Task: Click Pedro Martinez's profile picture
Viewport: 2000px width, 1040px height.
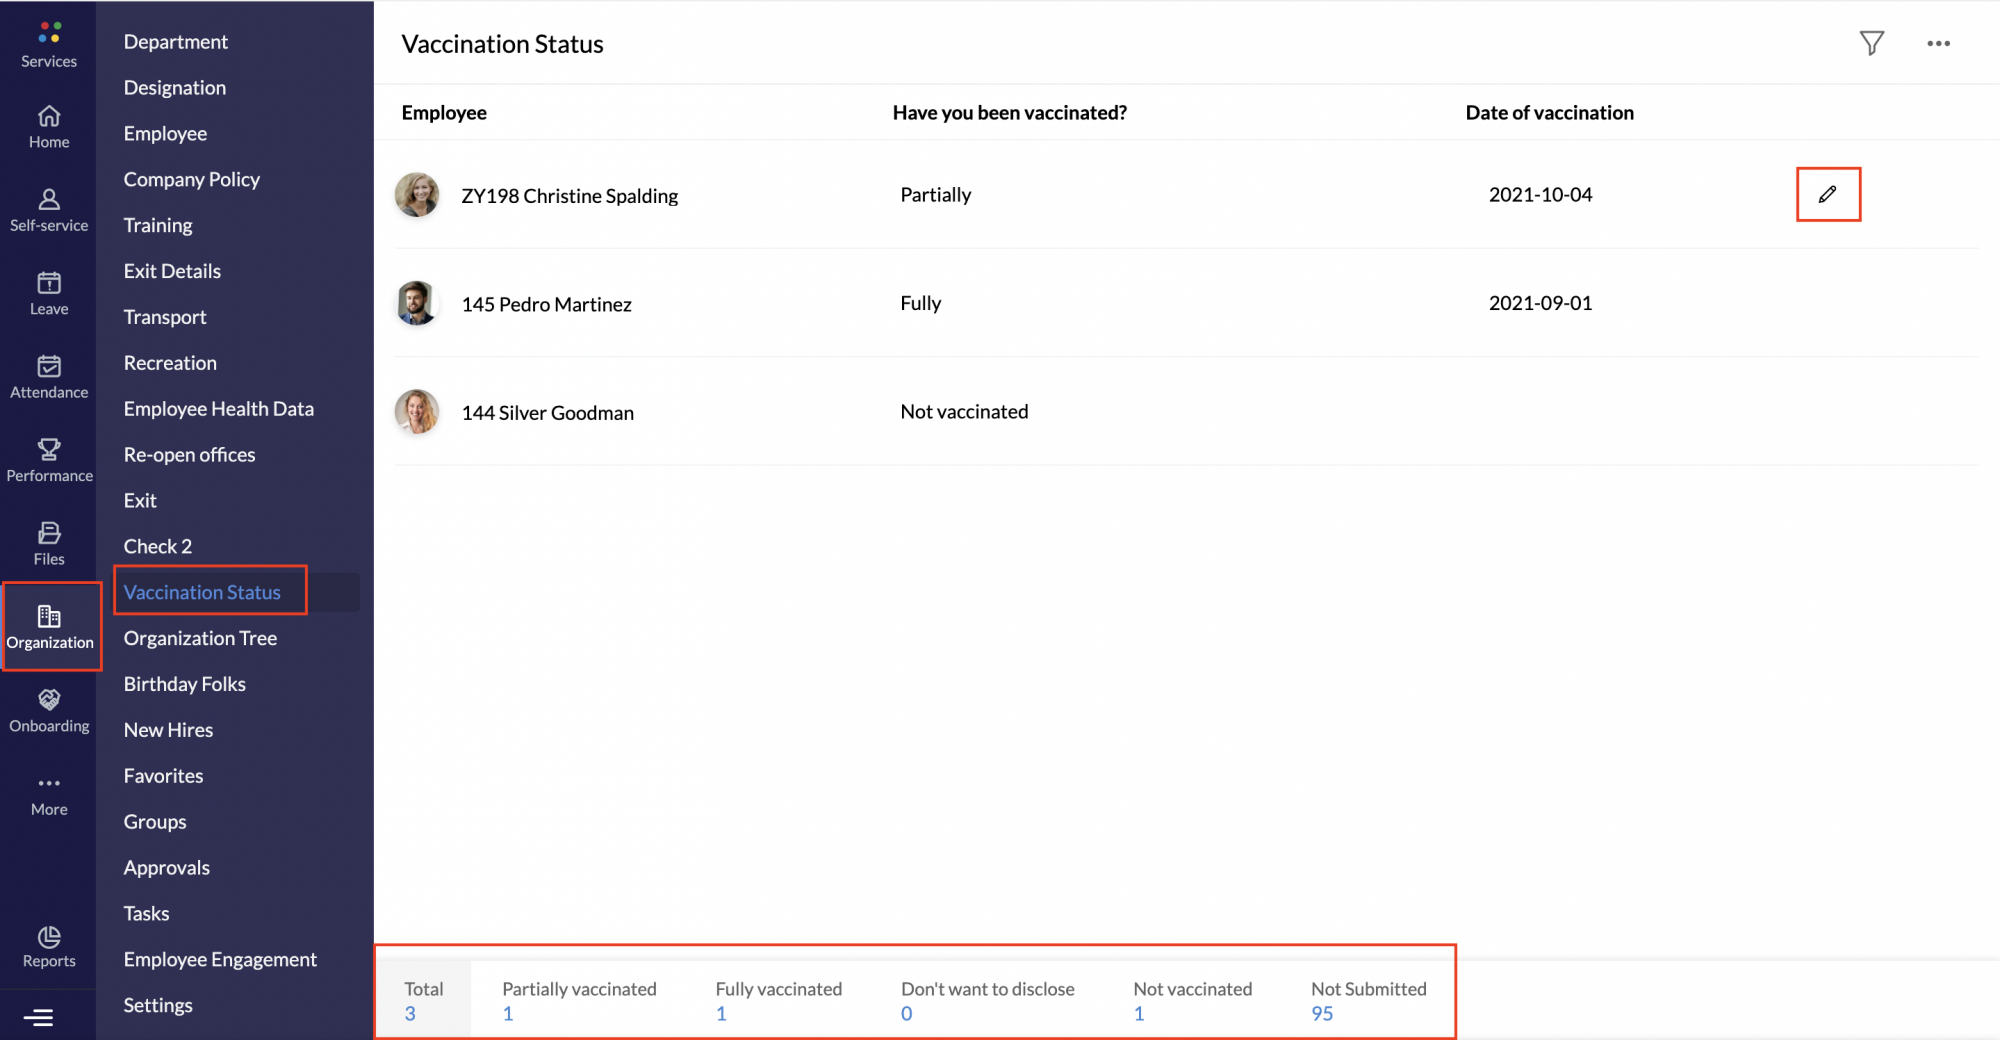Action: click(417, 303)
